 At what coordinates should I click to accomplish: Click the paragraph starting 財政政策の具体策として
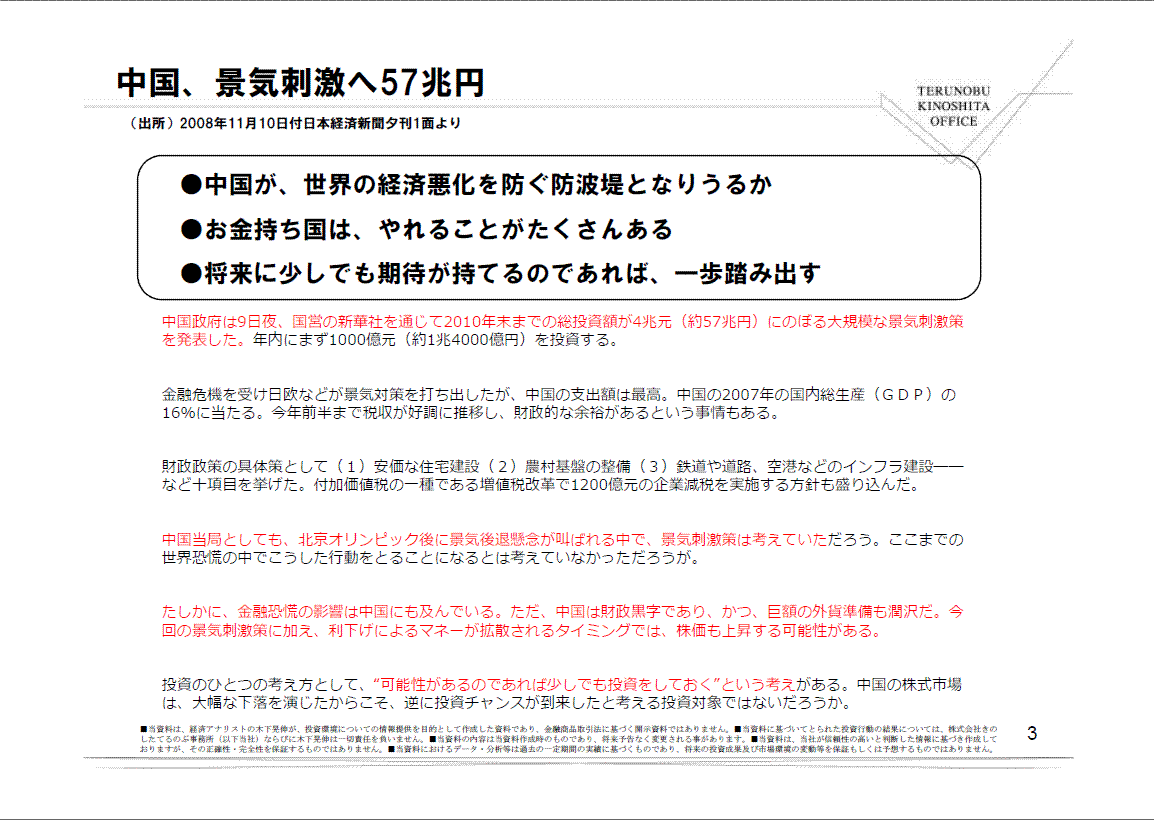click(x=560, y=476)
